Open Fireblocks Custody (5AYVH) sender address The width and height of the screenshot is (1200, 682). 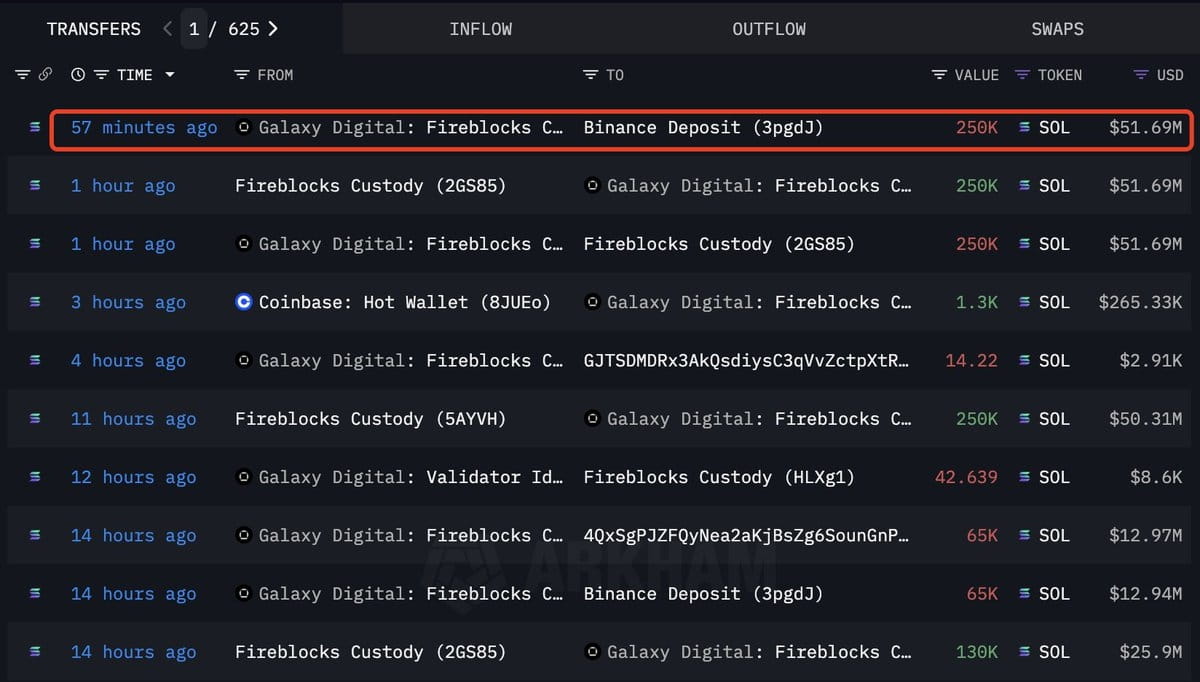click(x=370, y=419)
